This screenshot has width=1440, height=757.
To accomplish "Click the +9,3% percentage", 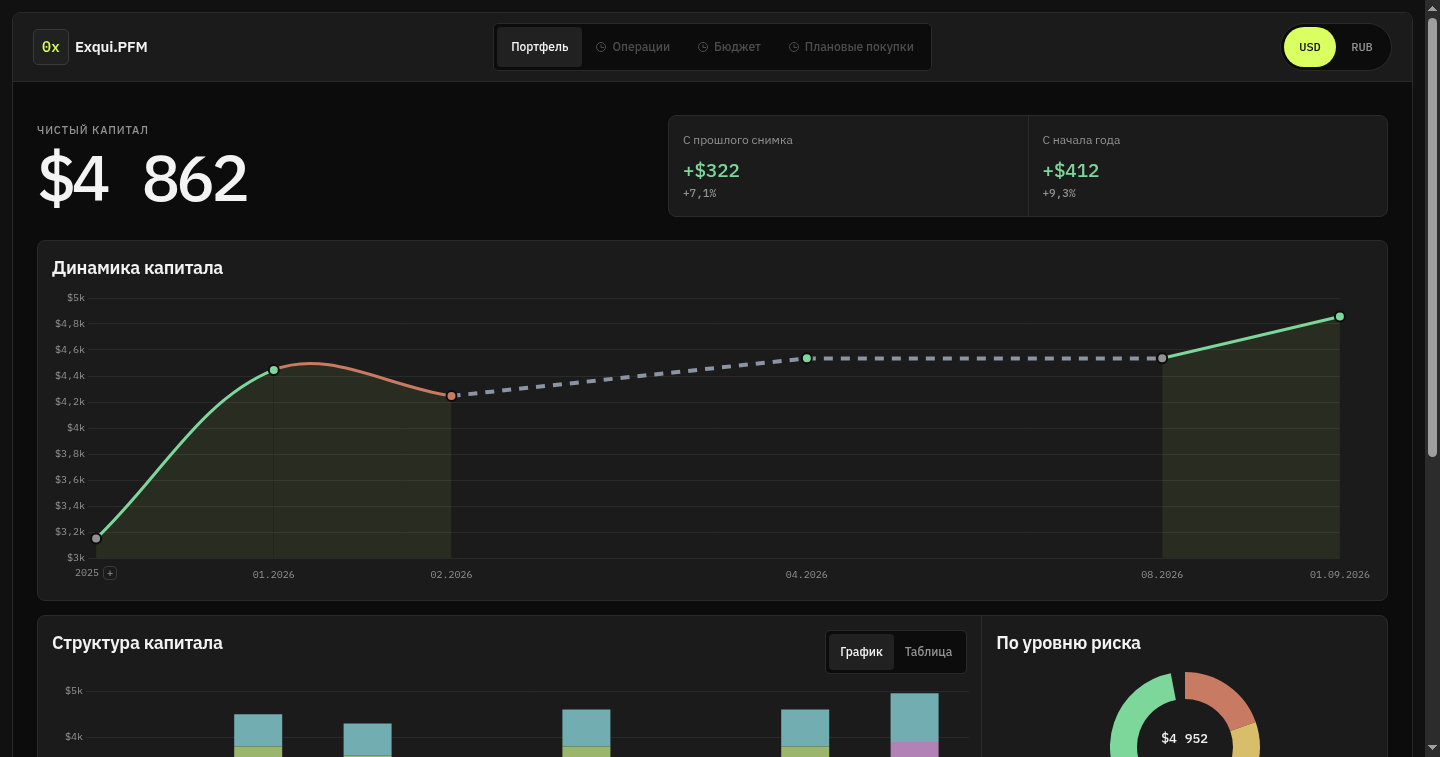I will point(1059,193).
